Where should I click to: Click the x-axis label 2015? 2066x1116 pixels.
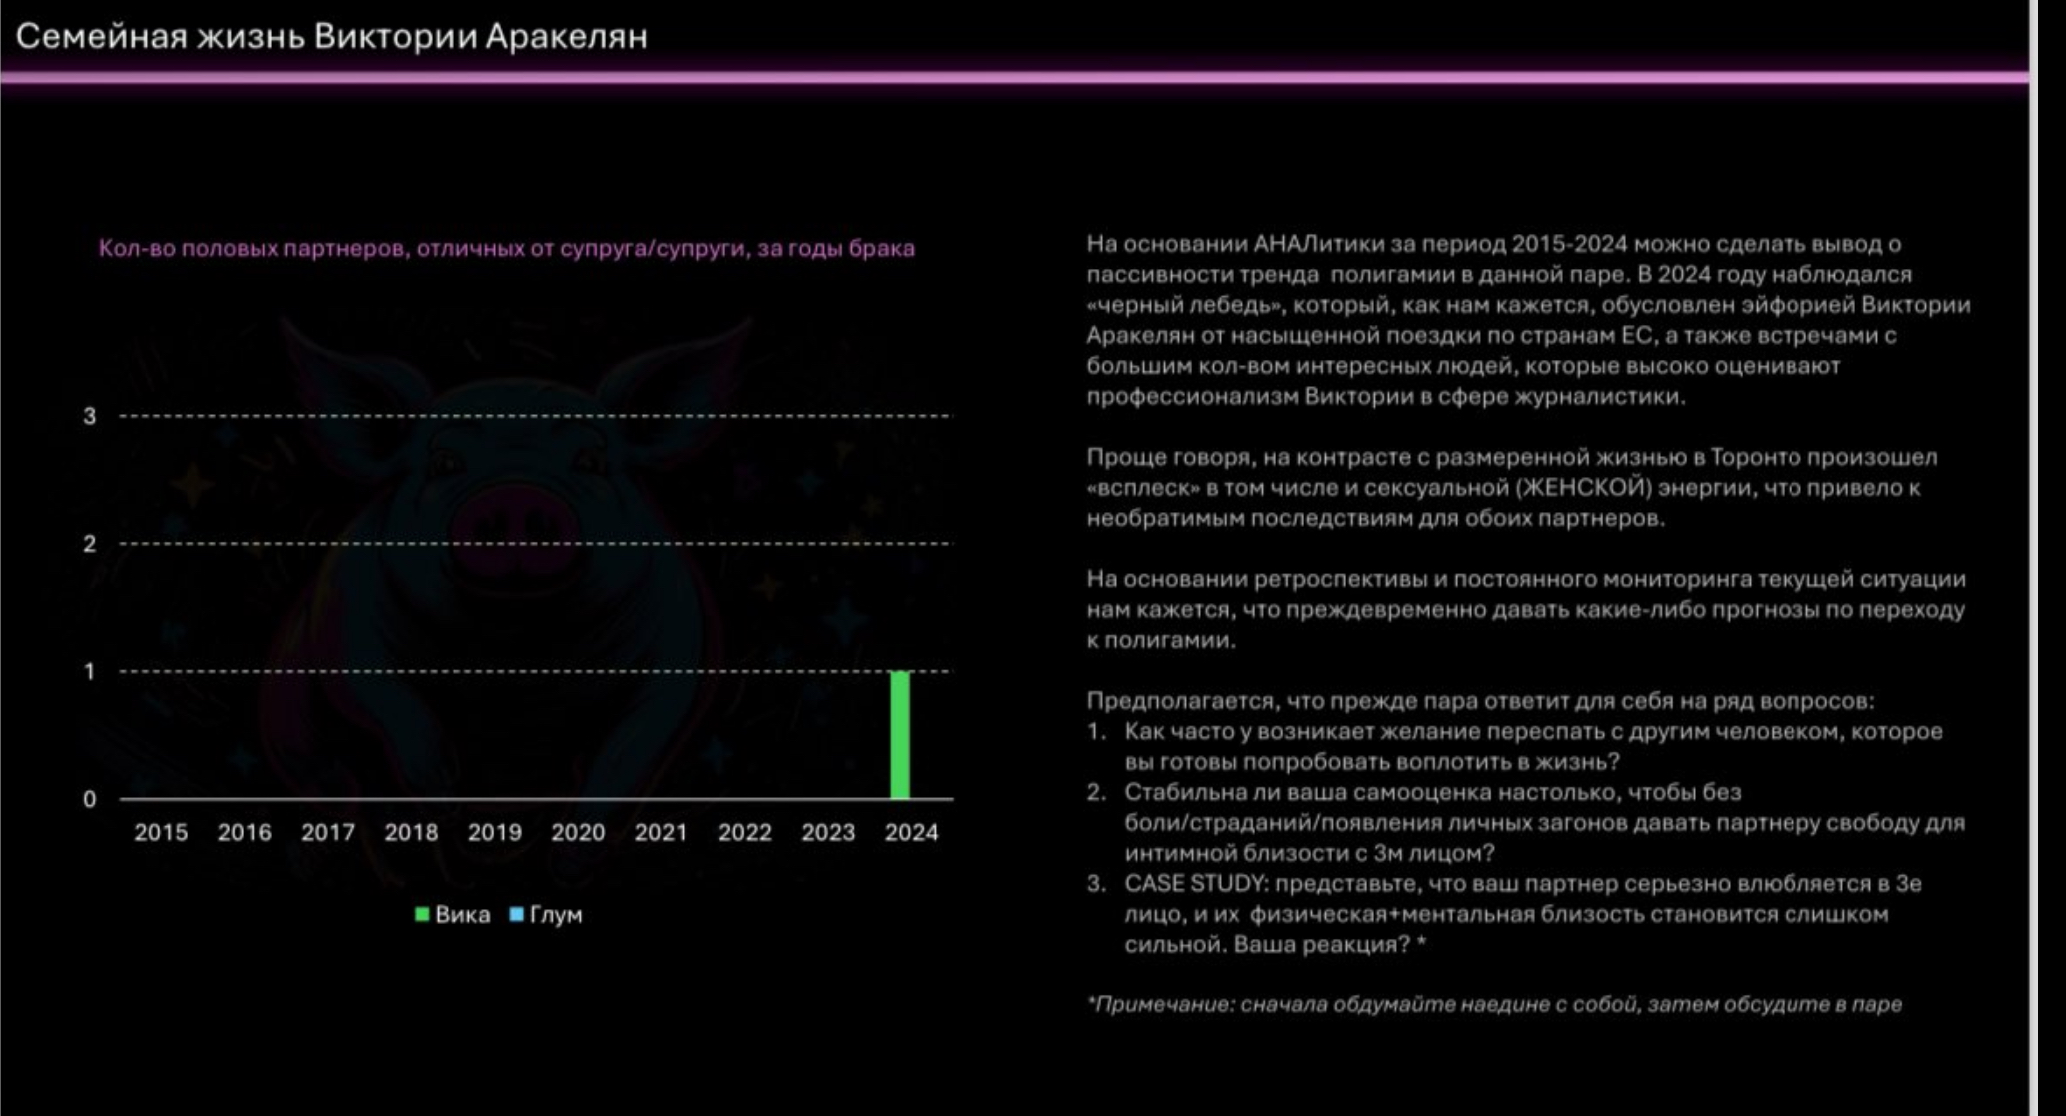tap(161, 832)
